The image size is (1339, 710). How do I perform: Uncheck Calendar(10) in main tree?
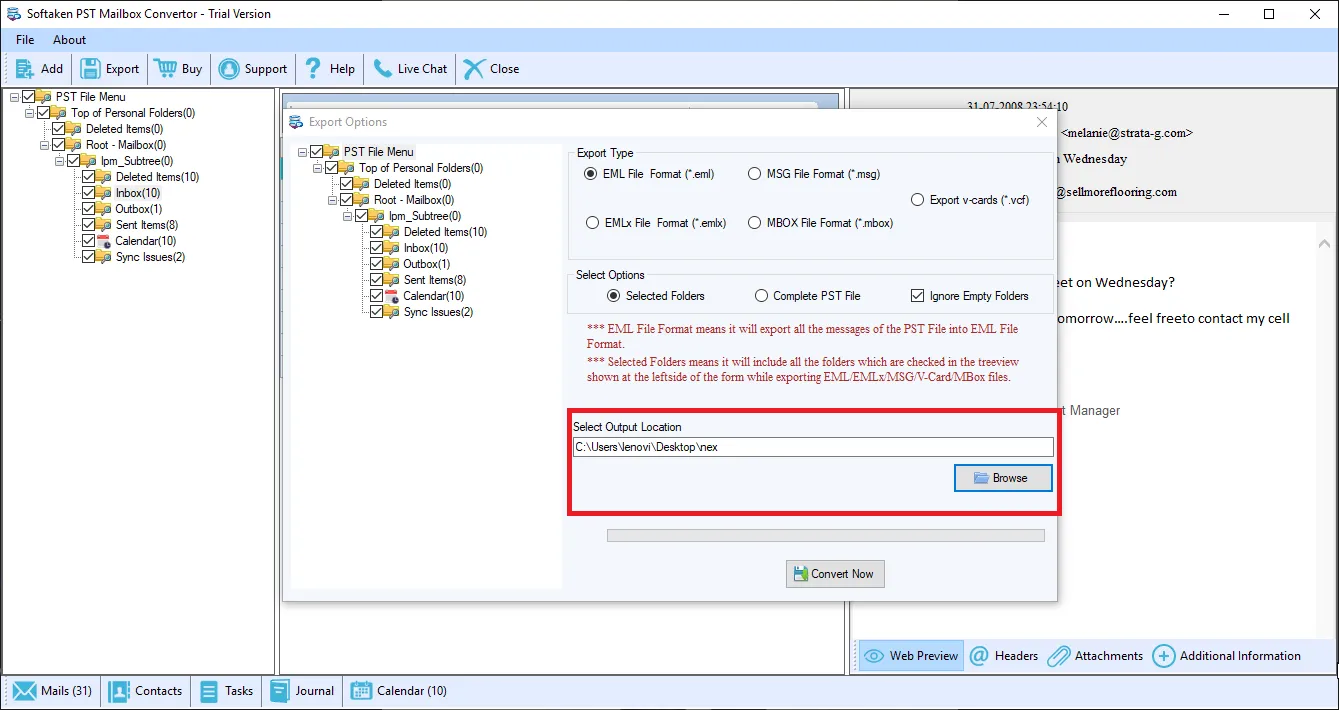88,241
